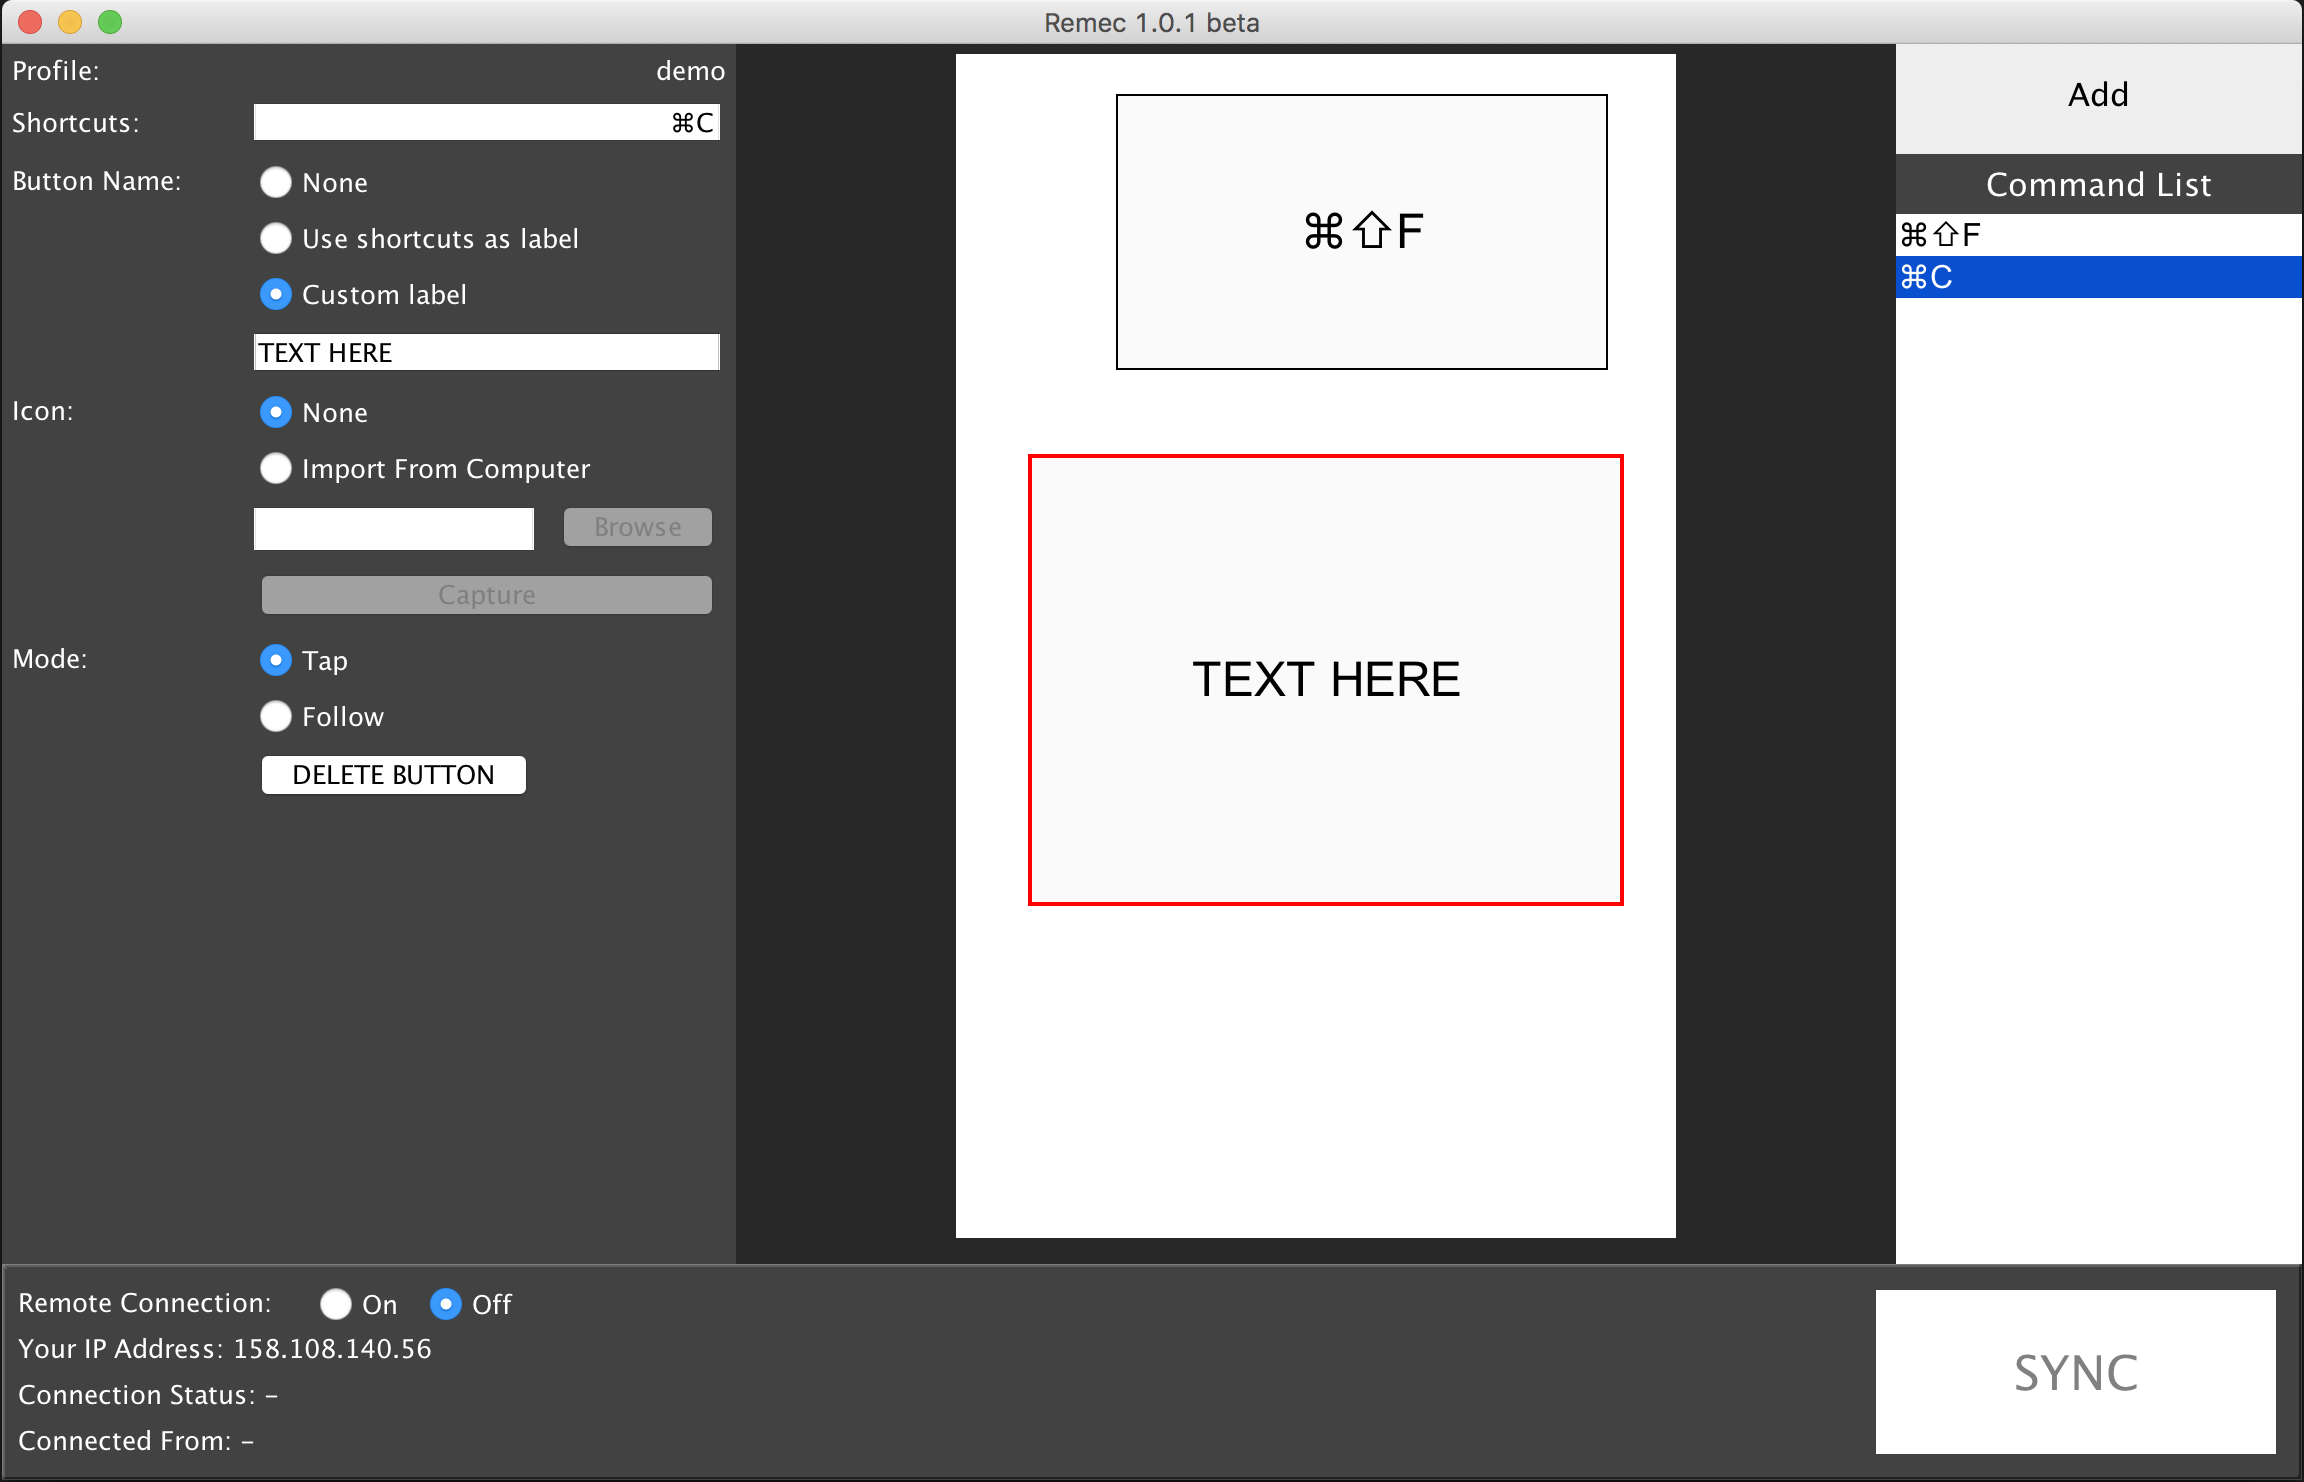Click the icon file path field
2304x1482 pixels.
(x=394, y=528)
